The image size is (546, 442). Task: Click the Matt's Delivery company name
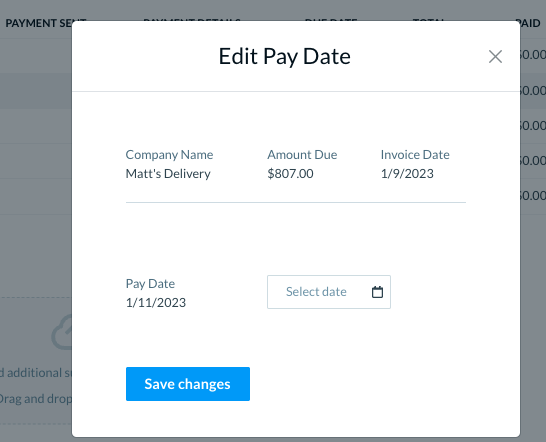(168, 173)
